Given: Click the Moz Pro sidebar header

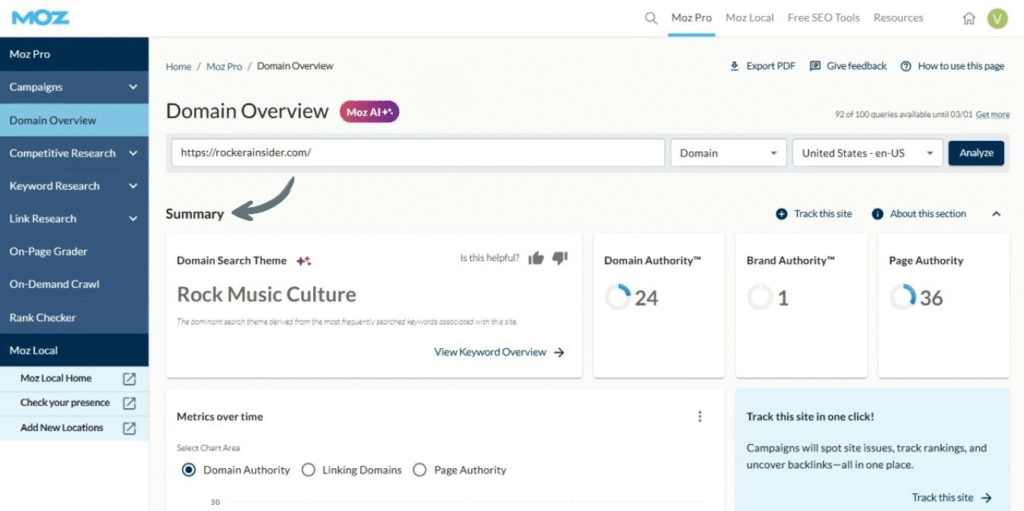Looking at the screenshot, I should 74,54.
